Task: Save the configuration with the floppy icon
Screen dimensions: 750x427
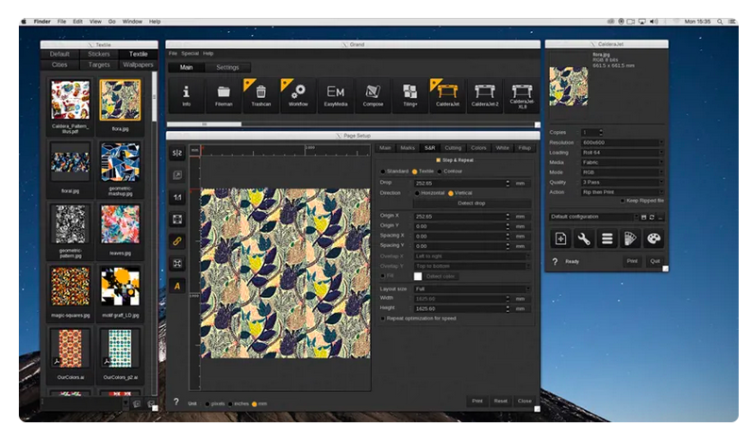Action: [644, 217]
